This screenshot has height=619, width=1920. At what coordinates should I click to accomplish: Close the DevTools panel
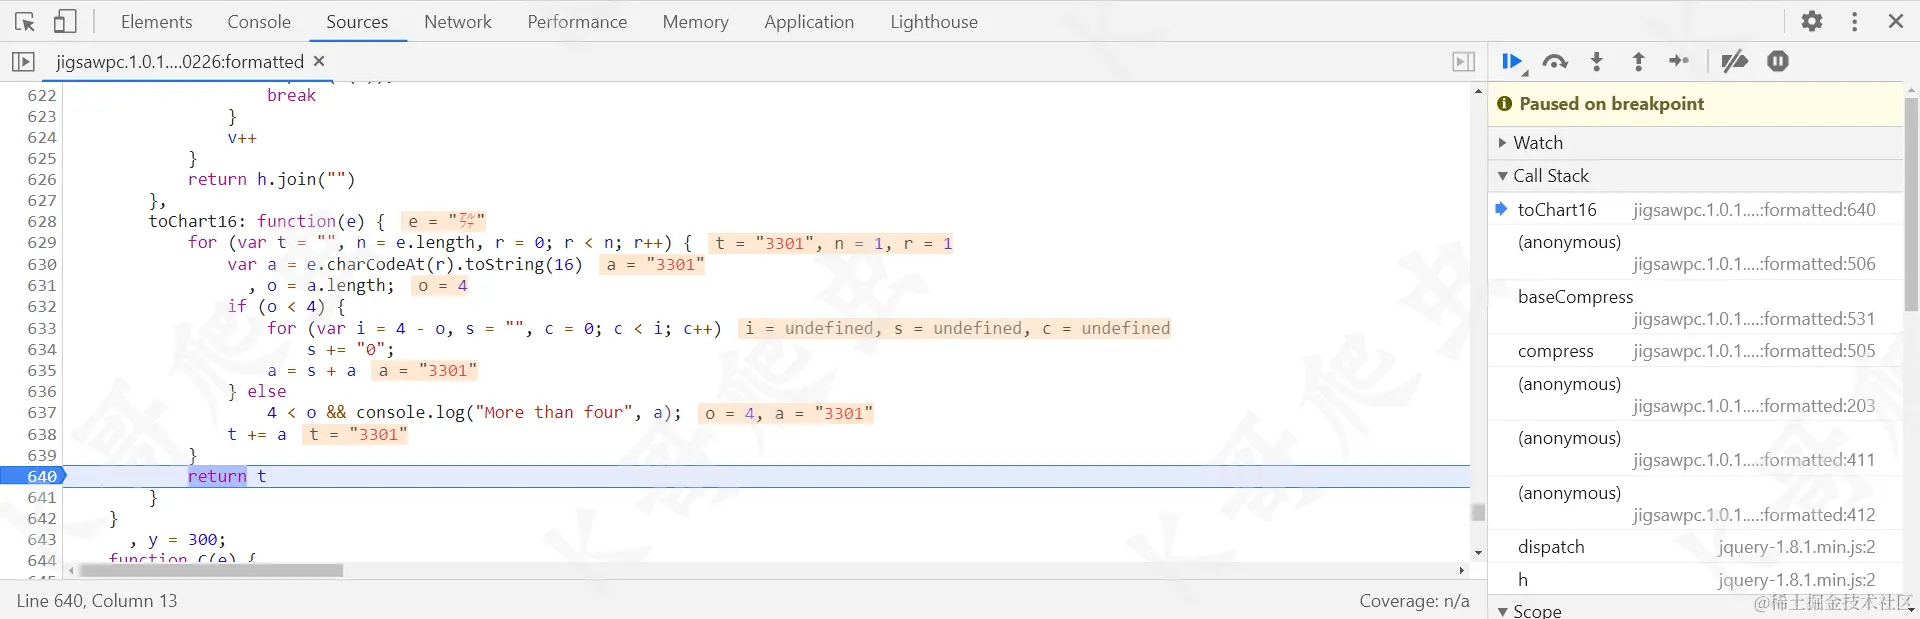(1896, 21)
